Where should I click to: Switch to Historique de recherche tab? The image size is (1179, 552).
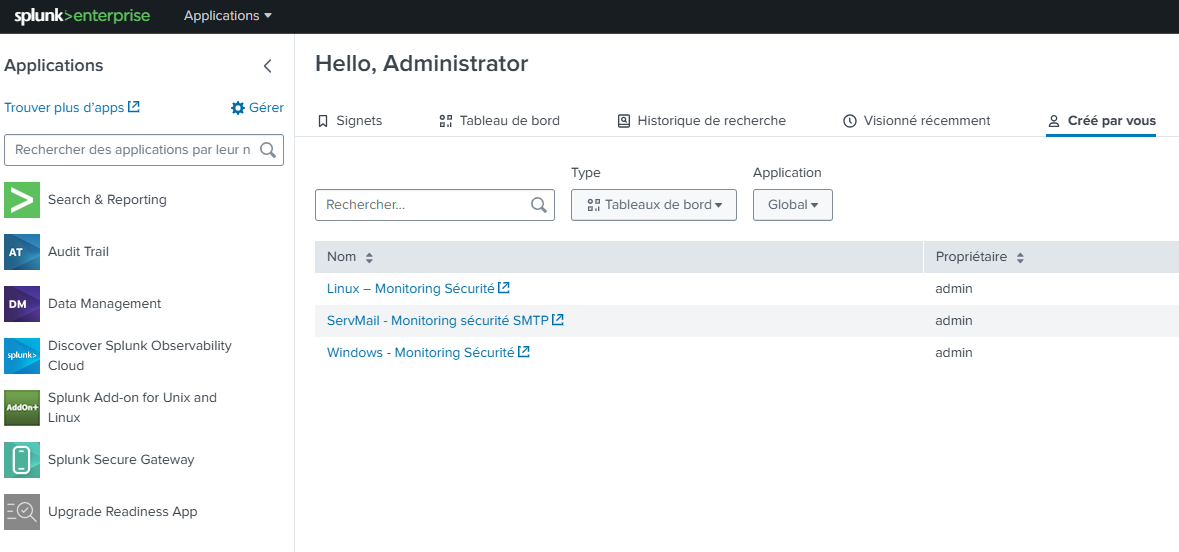[x=702, y=120]
